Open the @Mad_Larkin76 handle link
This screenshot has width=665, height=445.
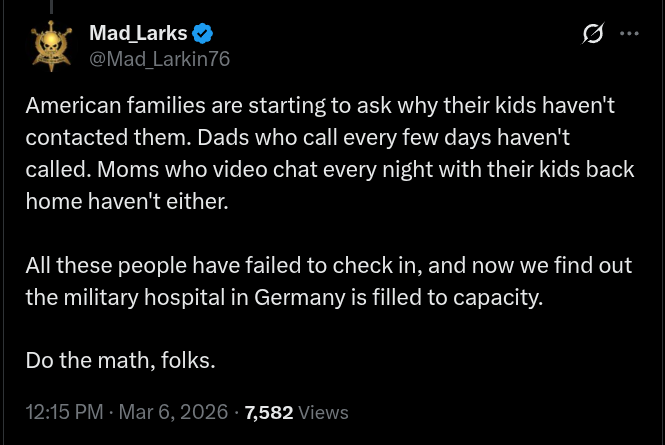(x=160, y=59)
